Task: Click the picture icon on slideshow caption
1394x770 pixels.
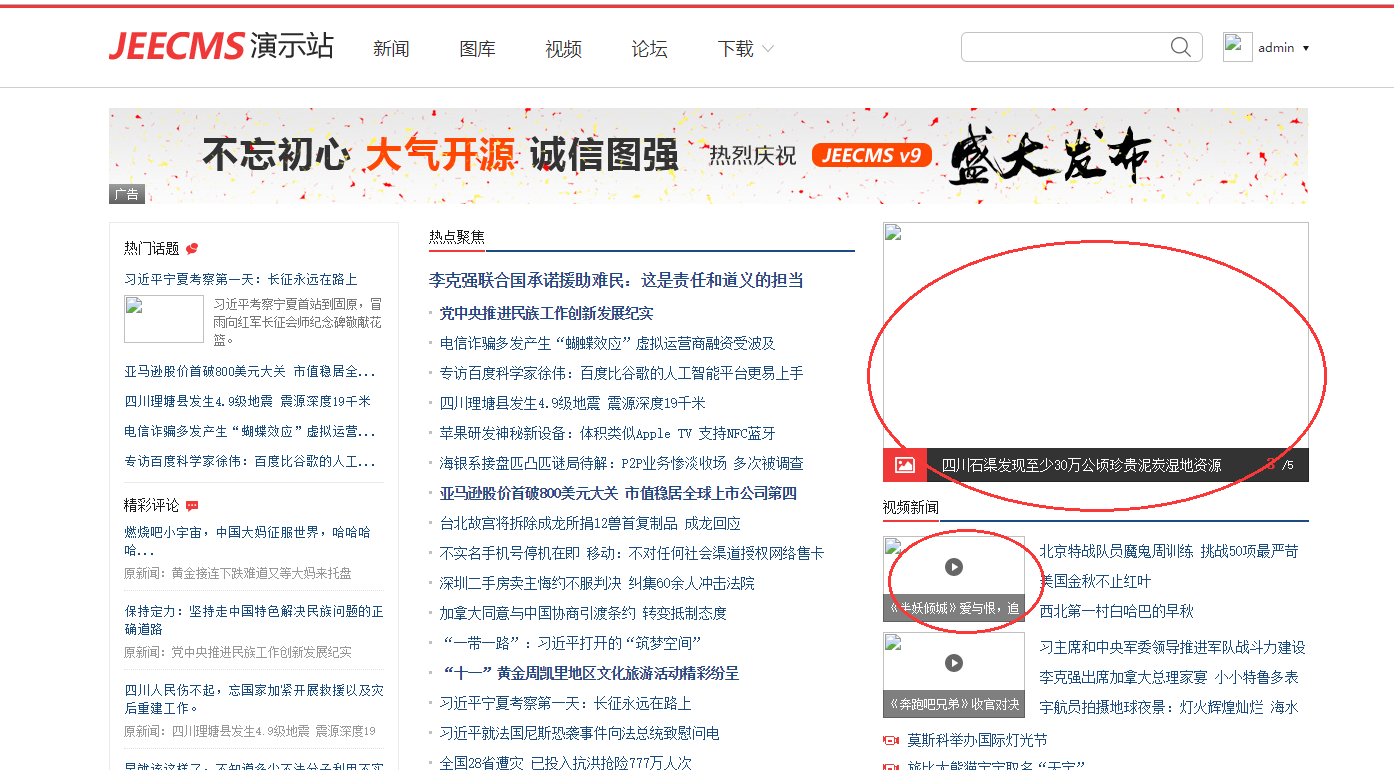Action: [x=904, y=465]
